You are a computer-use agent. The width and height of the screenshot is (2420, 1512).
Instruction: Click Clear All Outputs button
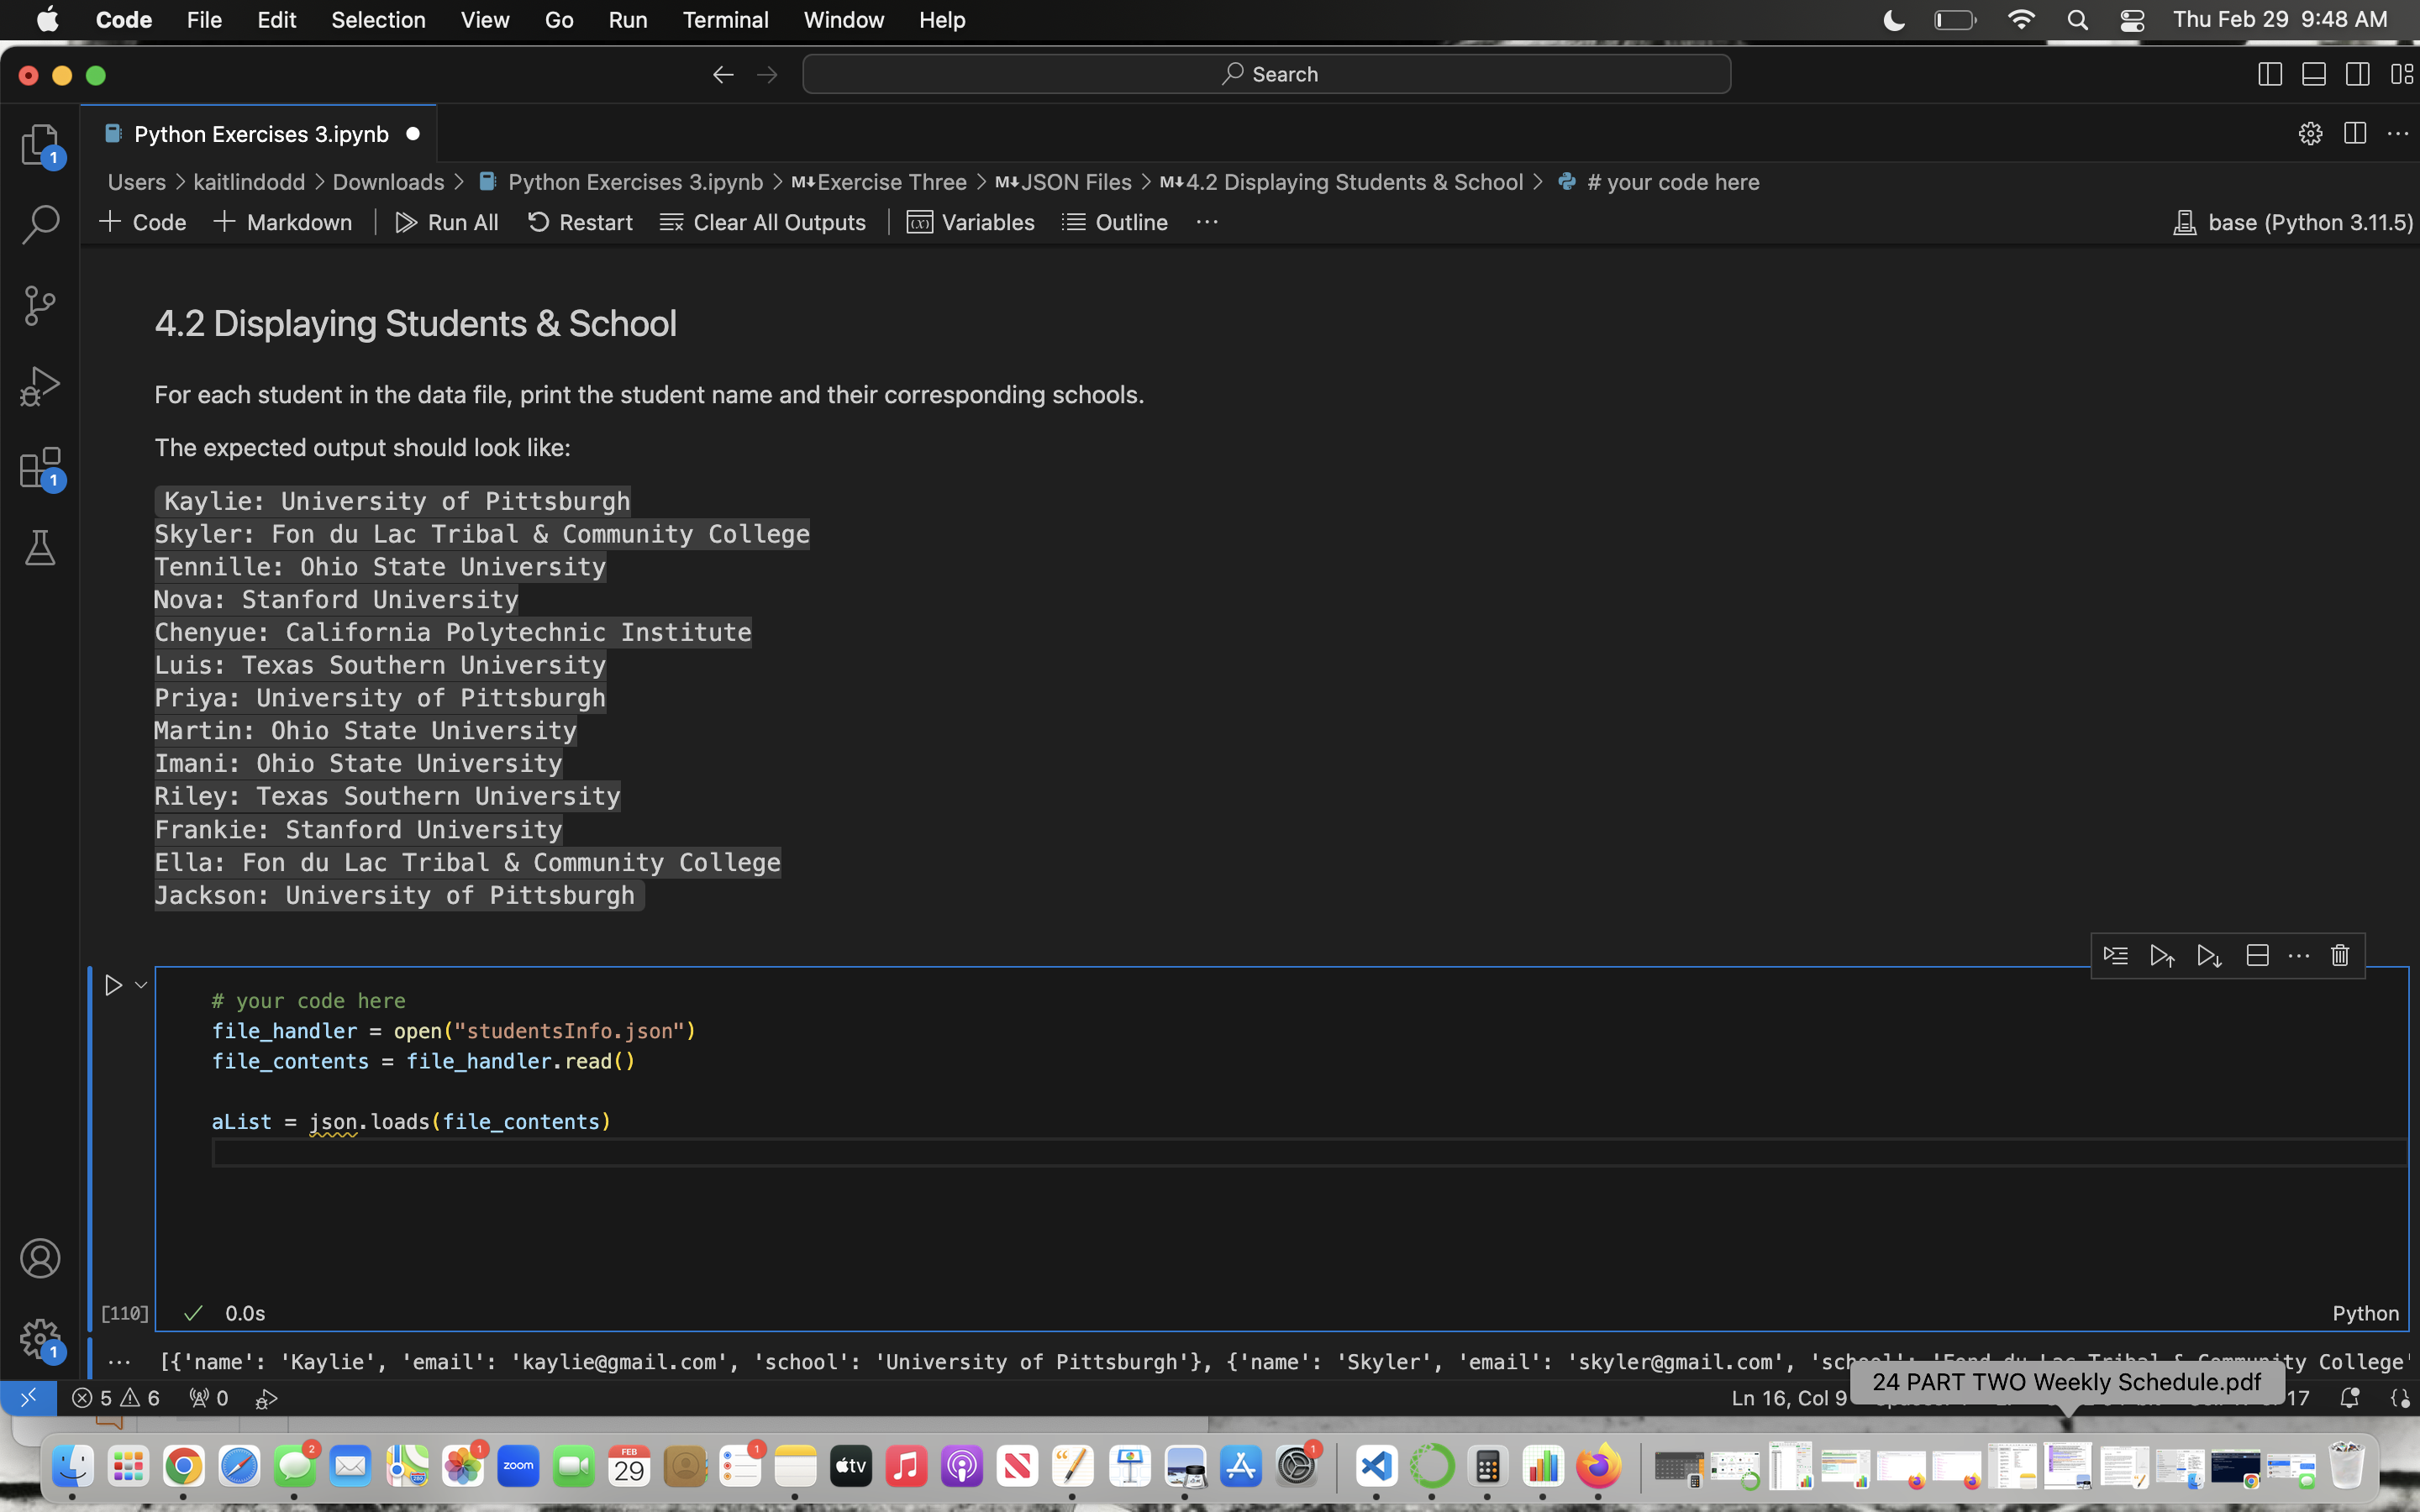(763, 222)
